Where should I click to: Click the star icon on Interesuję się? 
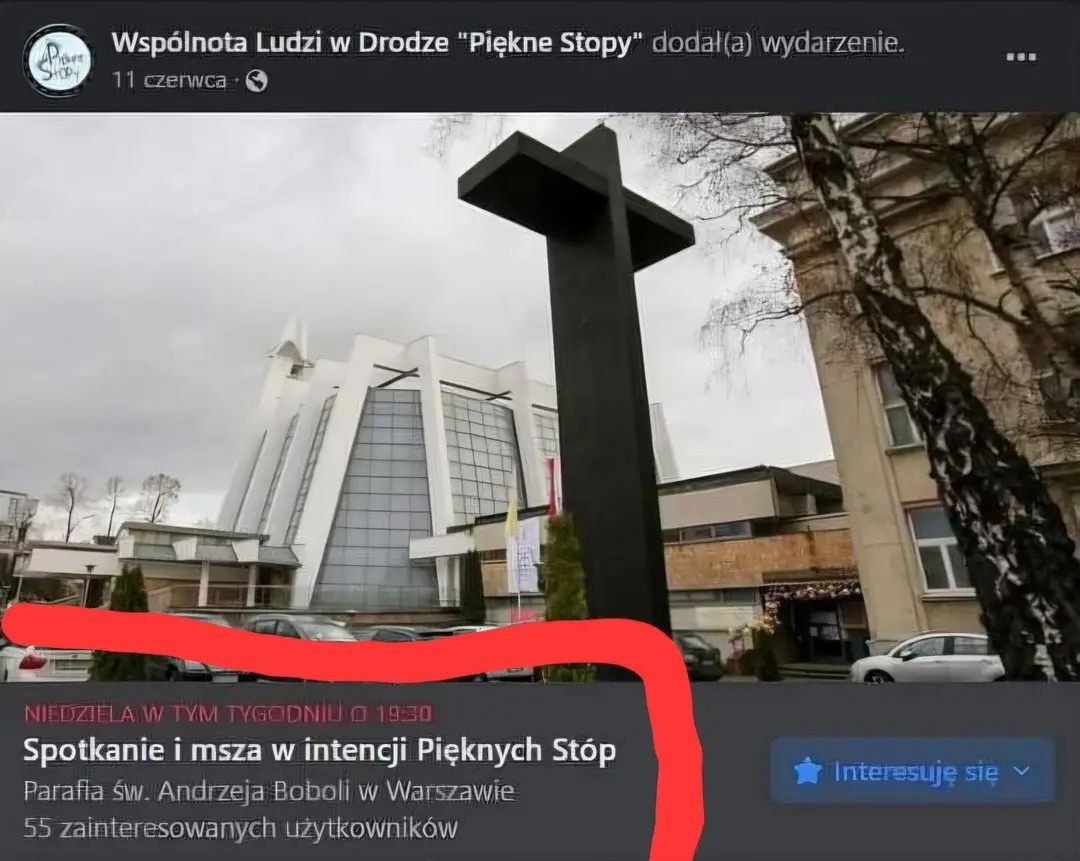click(x=808, y=771)
